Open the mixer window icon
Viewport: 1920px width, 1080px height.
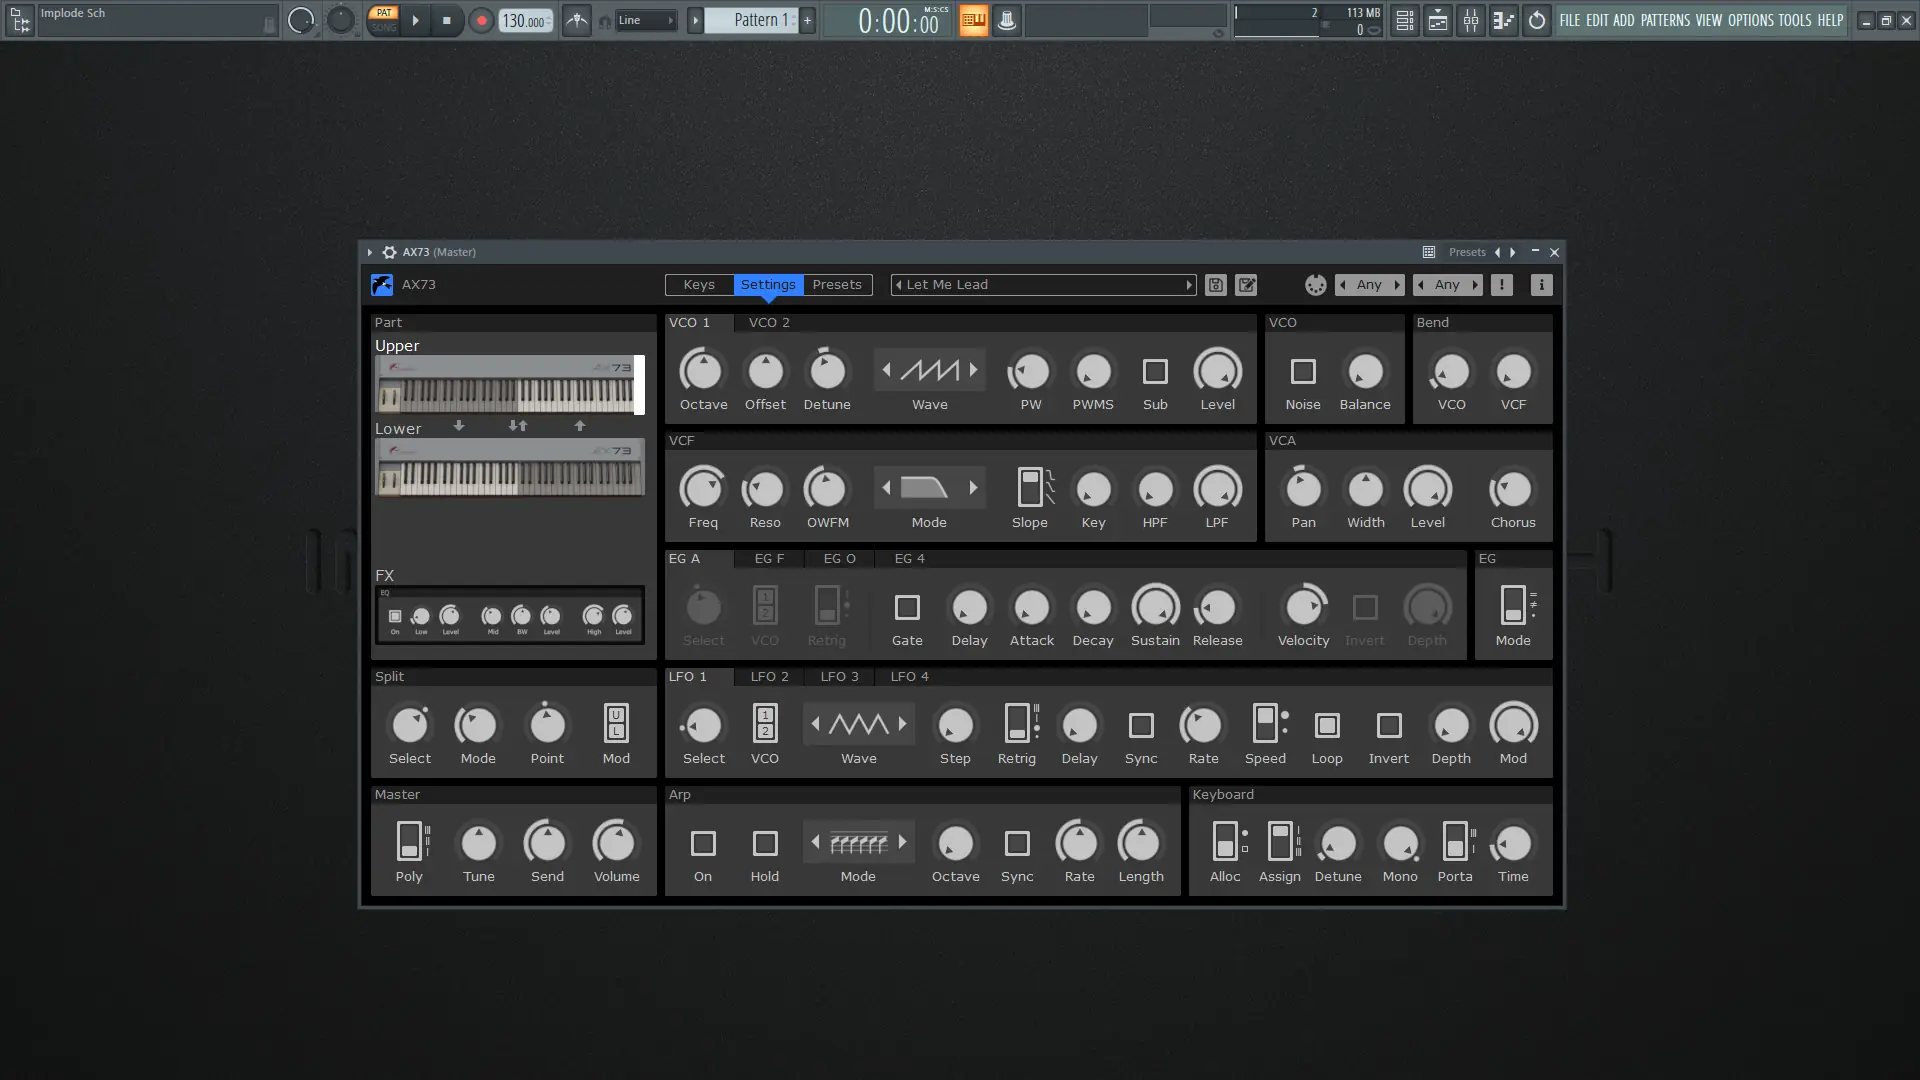pos(1470,20)
